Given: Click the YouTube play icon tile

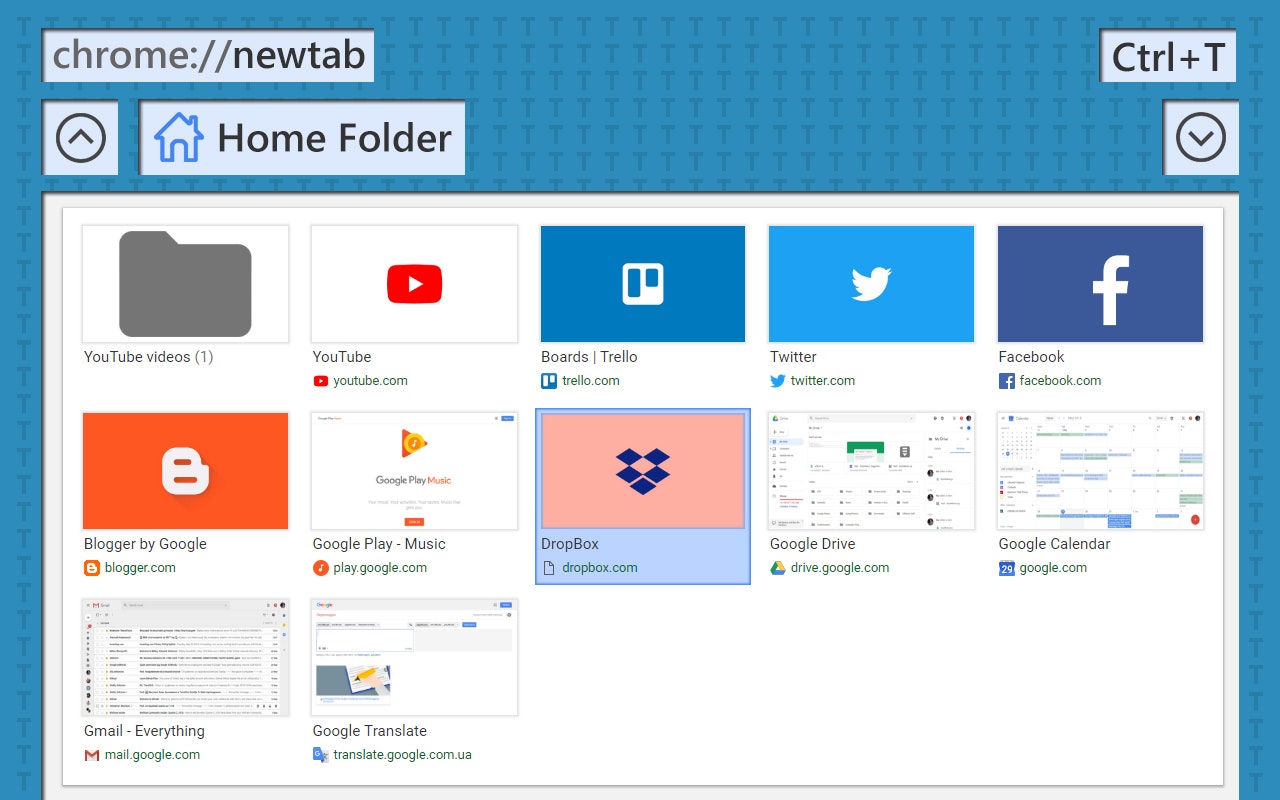Looking at the screenshot, I should point(414,283).
